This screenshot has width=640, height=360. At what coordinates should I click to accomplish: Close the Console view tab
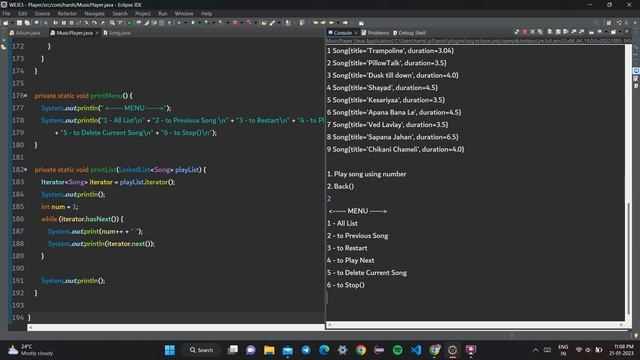(x=356, y=33)
